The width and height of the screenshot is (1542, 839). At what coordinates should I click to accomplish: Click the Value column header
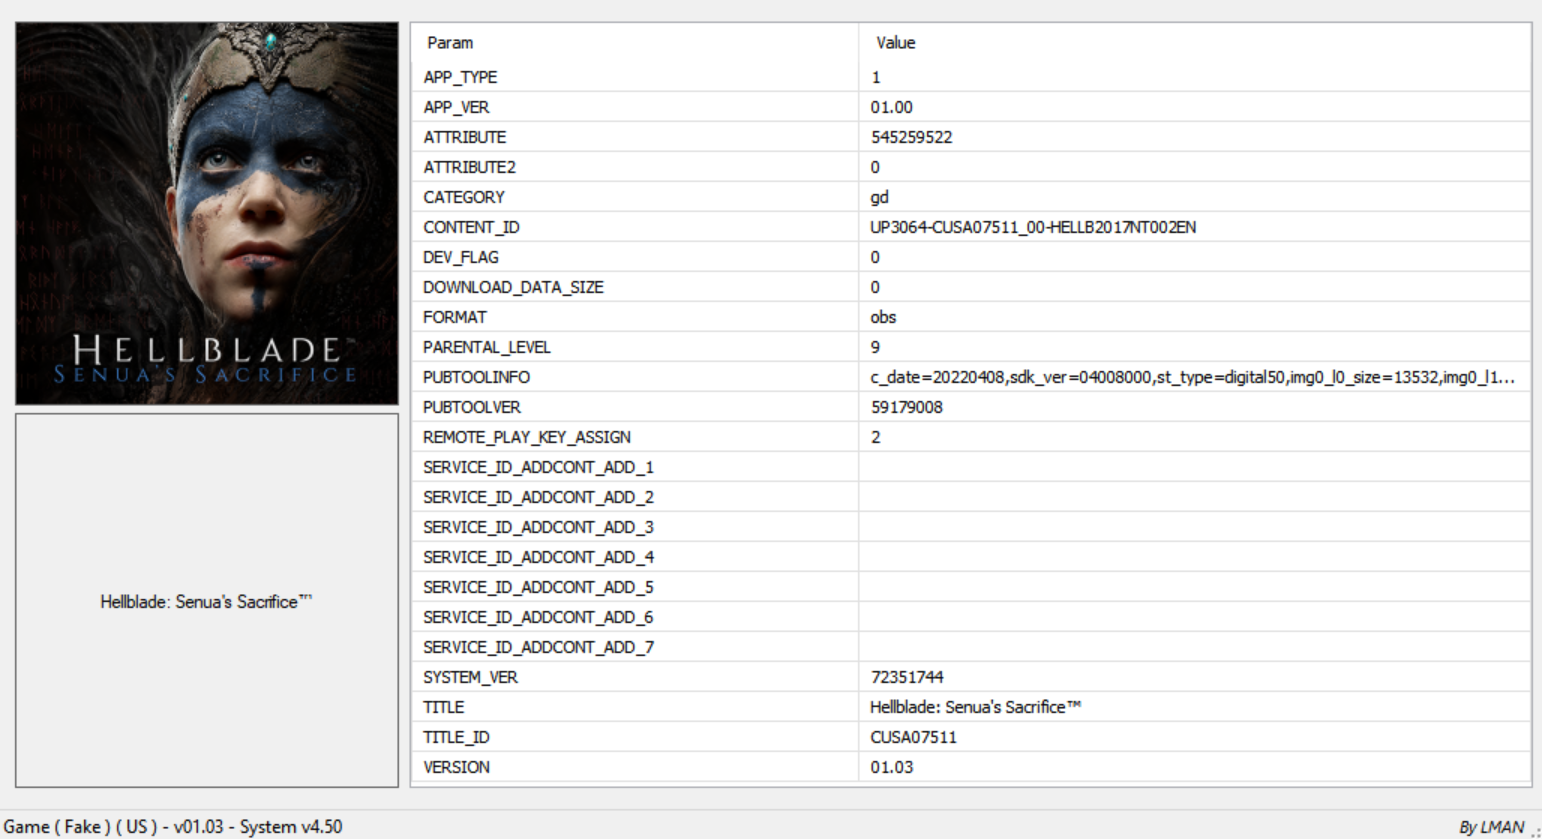[895, 43]
